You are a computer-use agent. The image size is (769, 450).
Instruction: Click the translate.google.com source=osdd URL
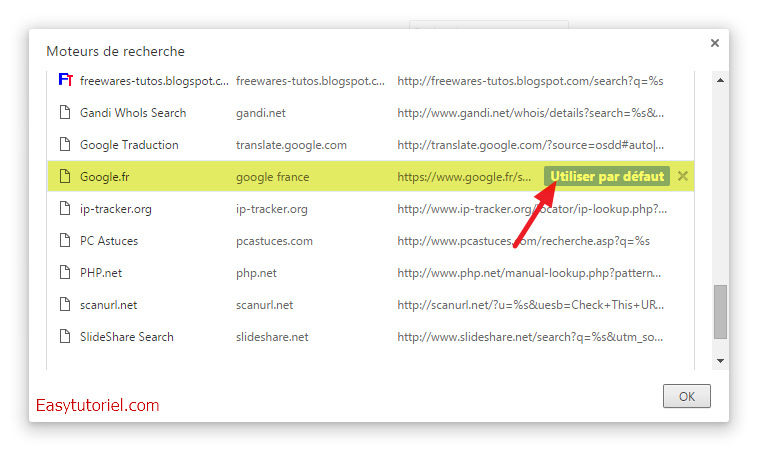click(x=531, y=145)
